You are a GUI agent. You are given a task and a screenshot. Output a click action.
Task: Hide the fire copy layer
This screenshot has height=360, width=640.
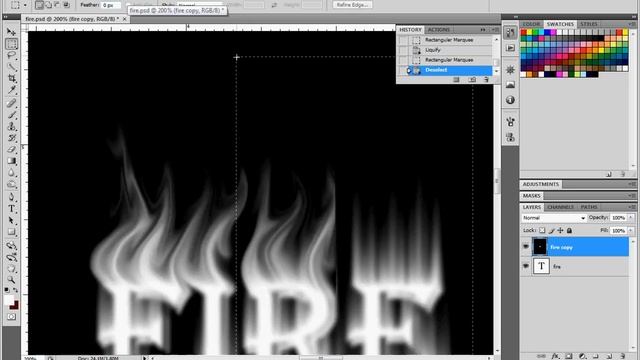pos(526,247)
